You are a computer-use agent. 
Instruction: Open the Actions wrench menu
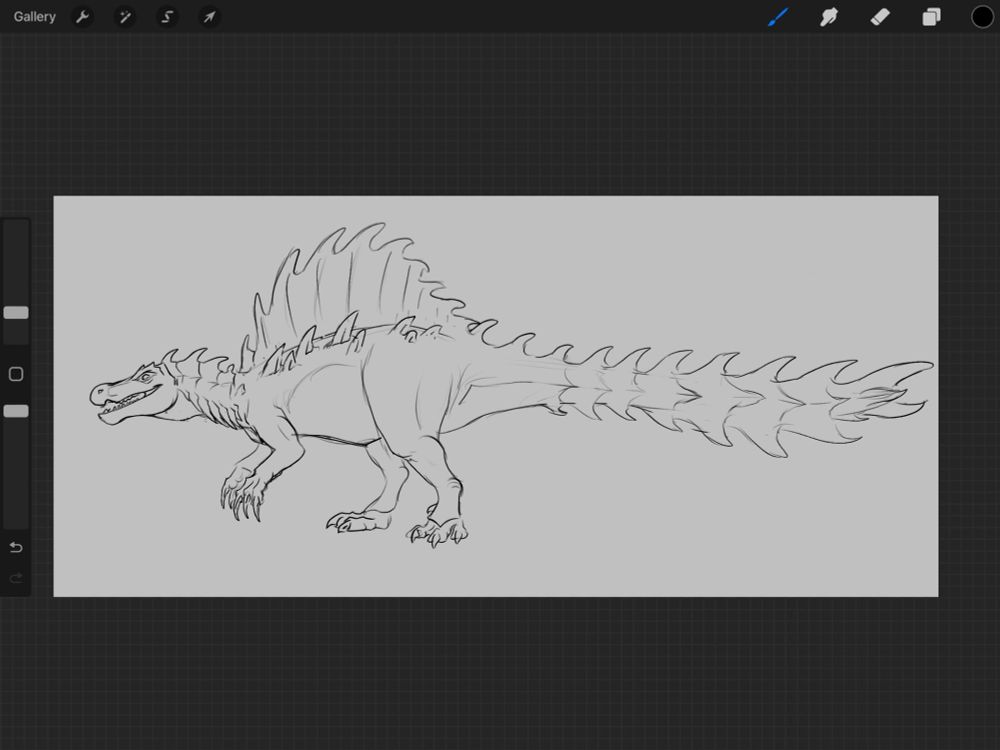point(82,17)
